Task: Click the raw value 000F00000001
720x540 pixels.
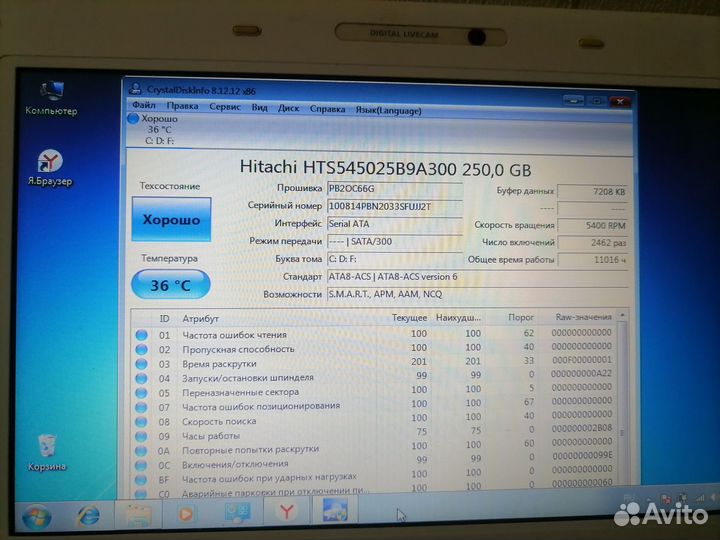Action: coord(582,360)
